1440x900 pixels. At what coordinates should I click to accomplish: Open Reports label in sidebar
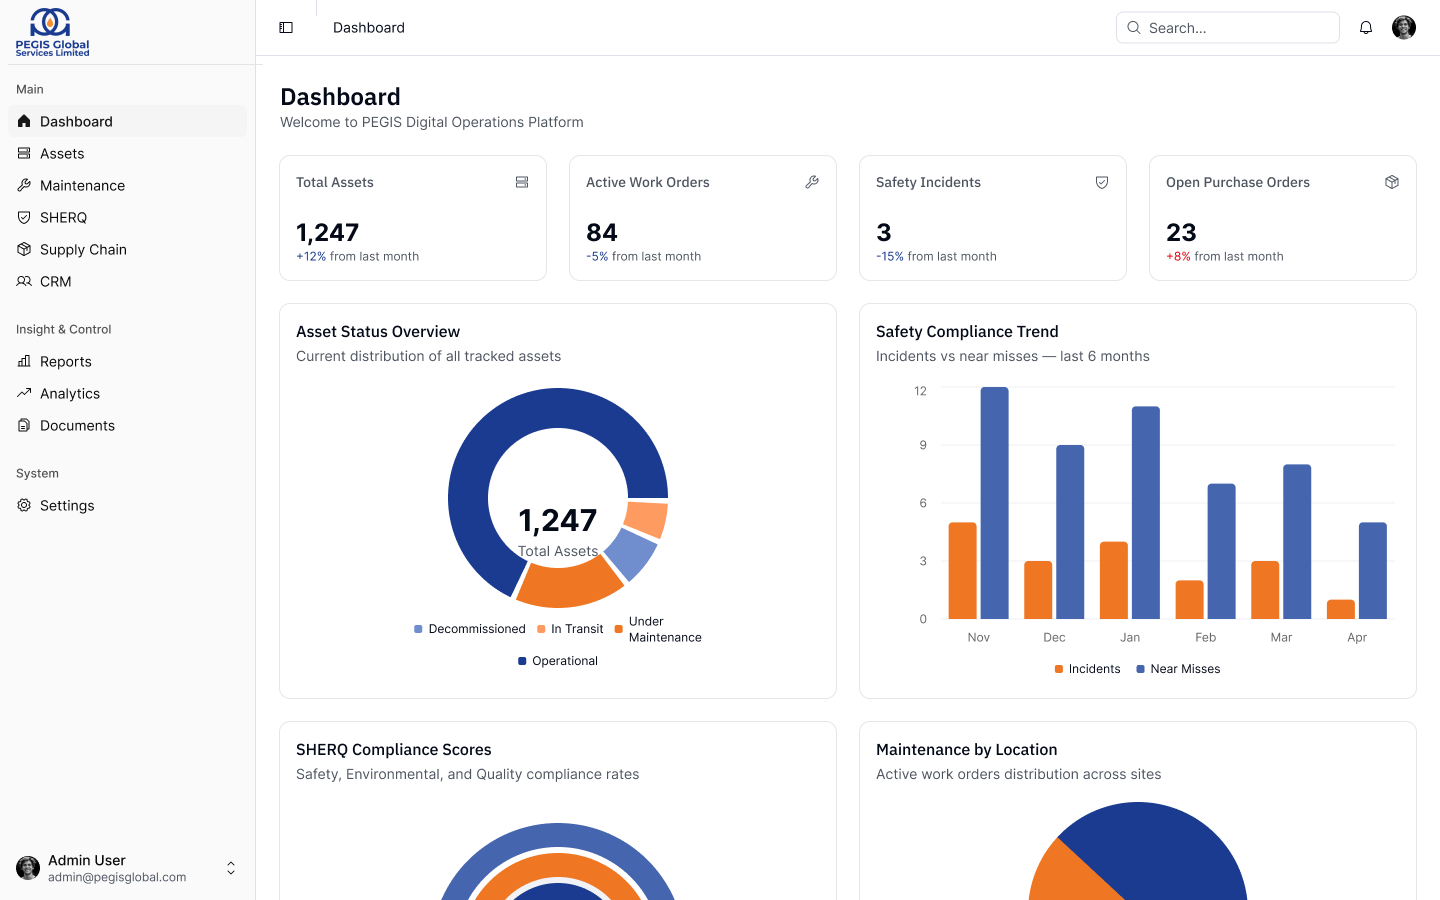coord(66,361)
